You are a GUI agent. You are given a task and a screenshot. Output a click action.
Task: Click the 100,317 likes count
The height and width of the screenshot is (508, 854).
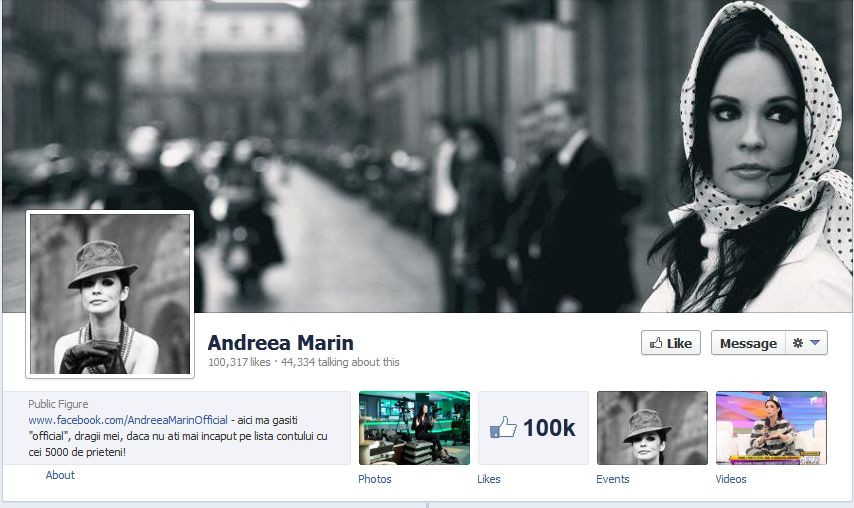coord(240,362)
